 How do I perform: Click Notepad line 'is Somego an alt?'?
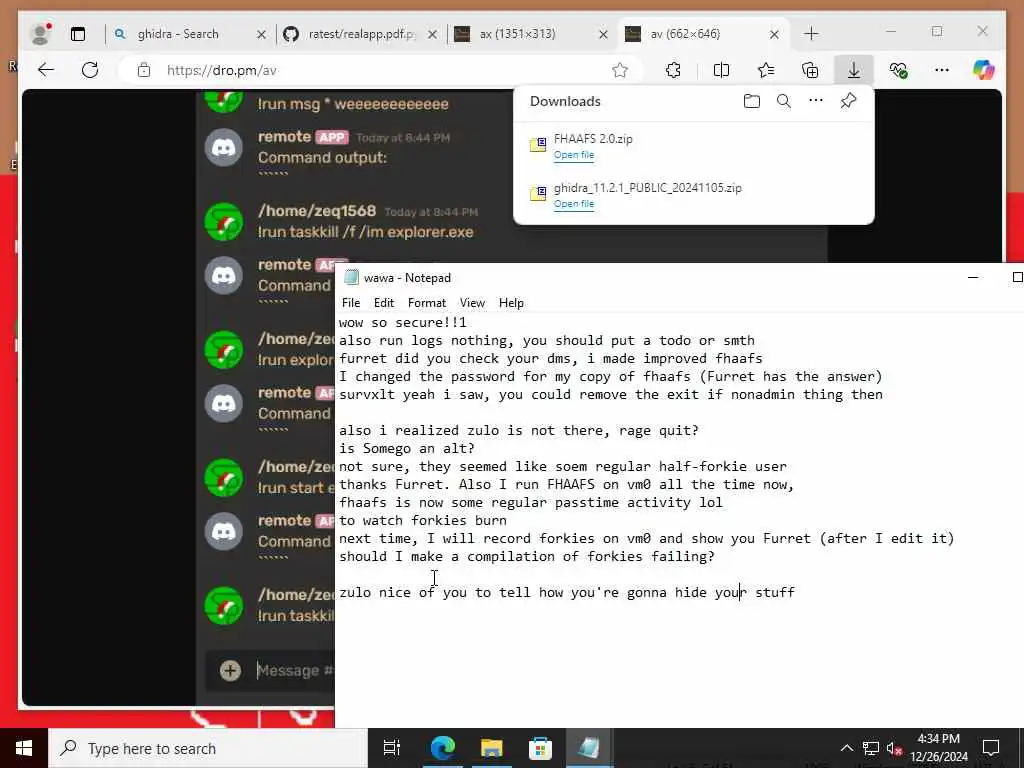point(406,449)
